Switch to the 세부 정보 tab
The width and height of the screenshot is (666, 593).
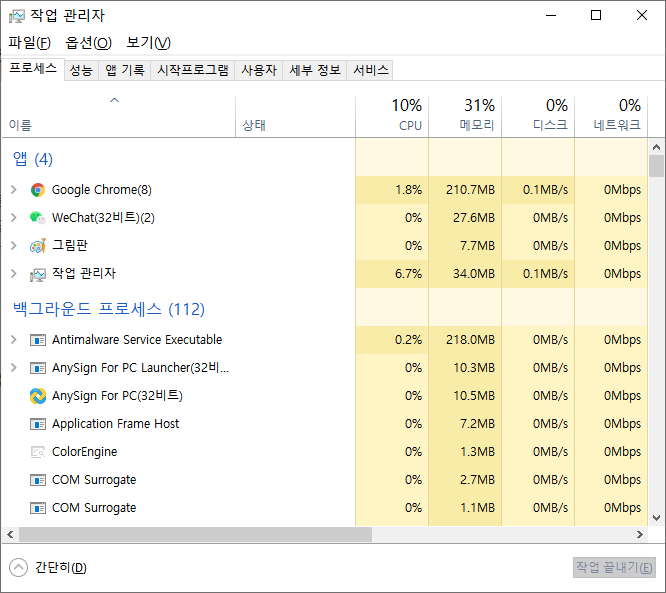point(315,70)
